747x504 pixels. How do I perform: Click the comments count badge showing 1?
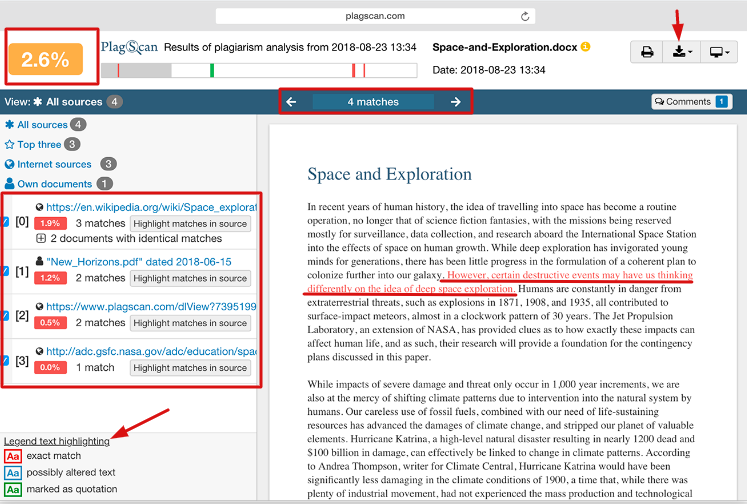722,101
